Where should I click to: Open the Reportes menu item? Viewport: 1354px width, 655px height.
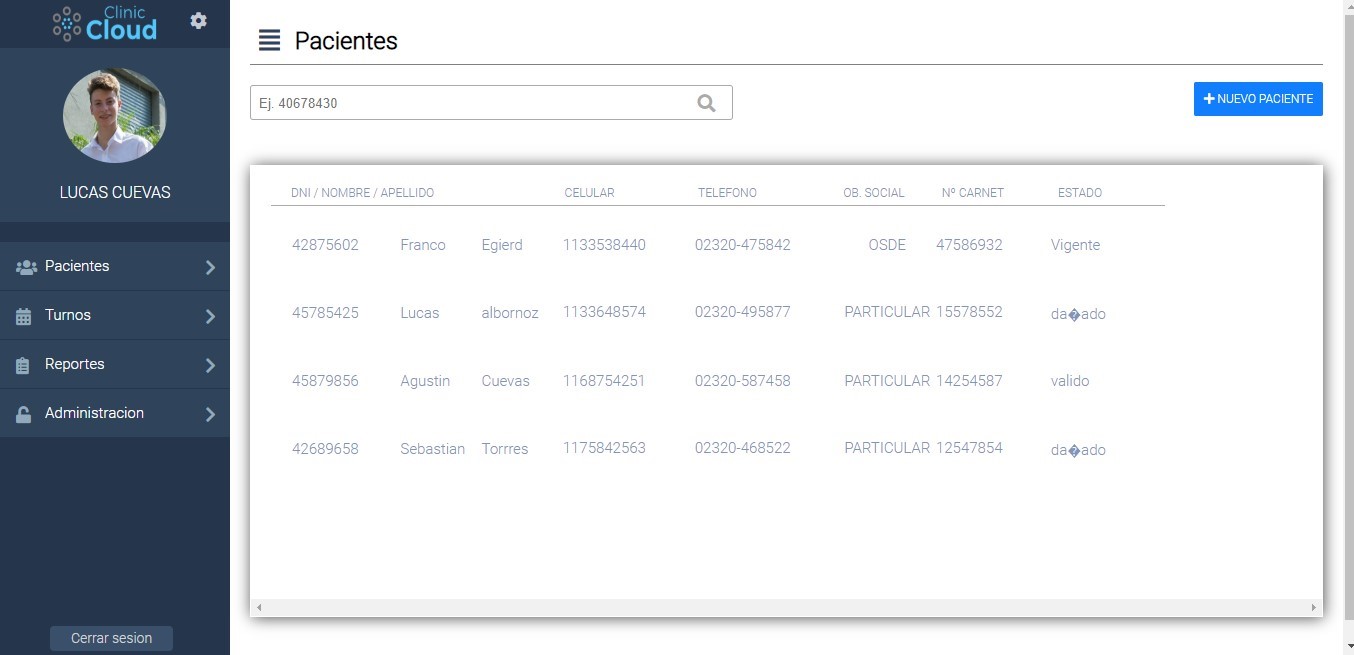coord(115,364)
